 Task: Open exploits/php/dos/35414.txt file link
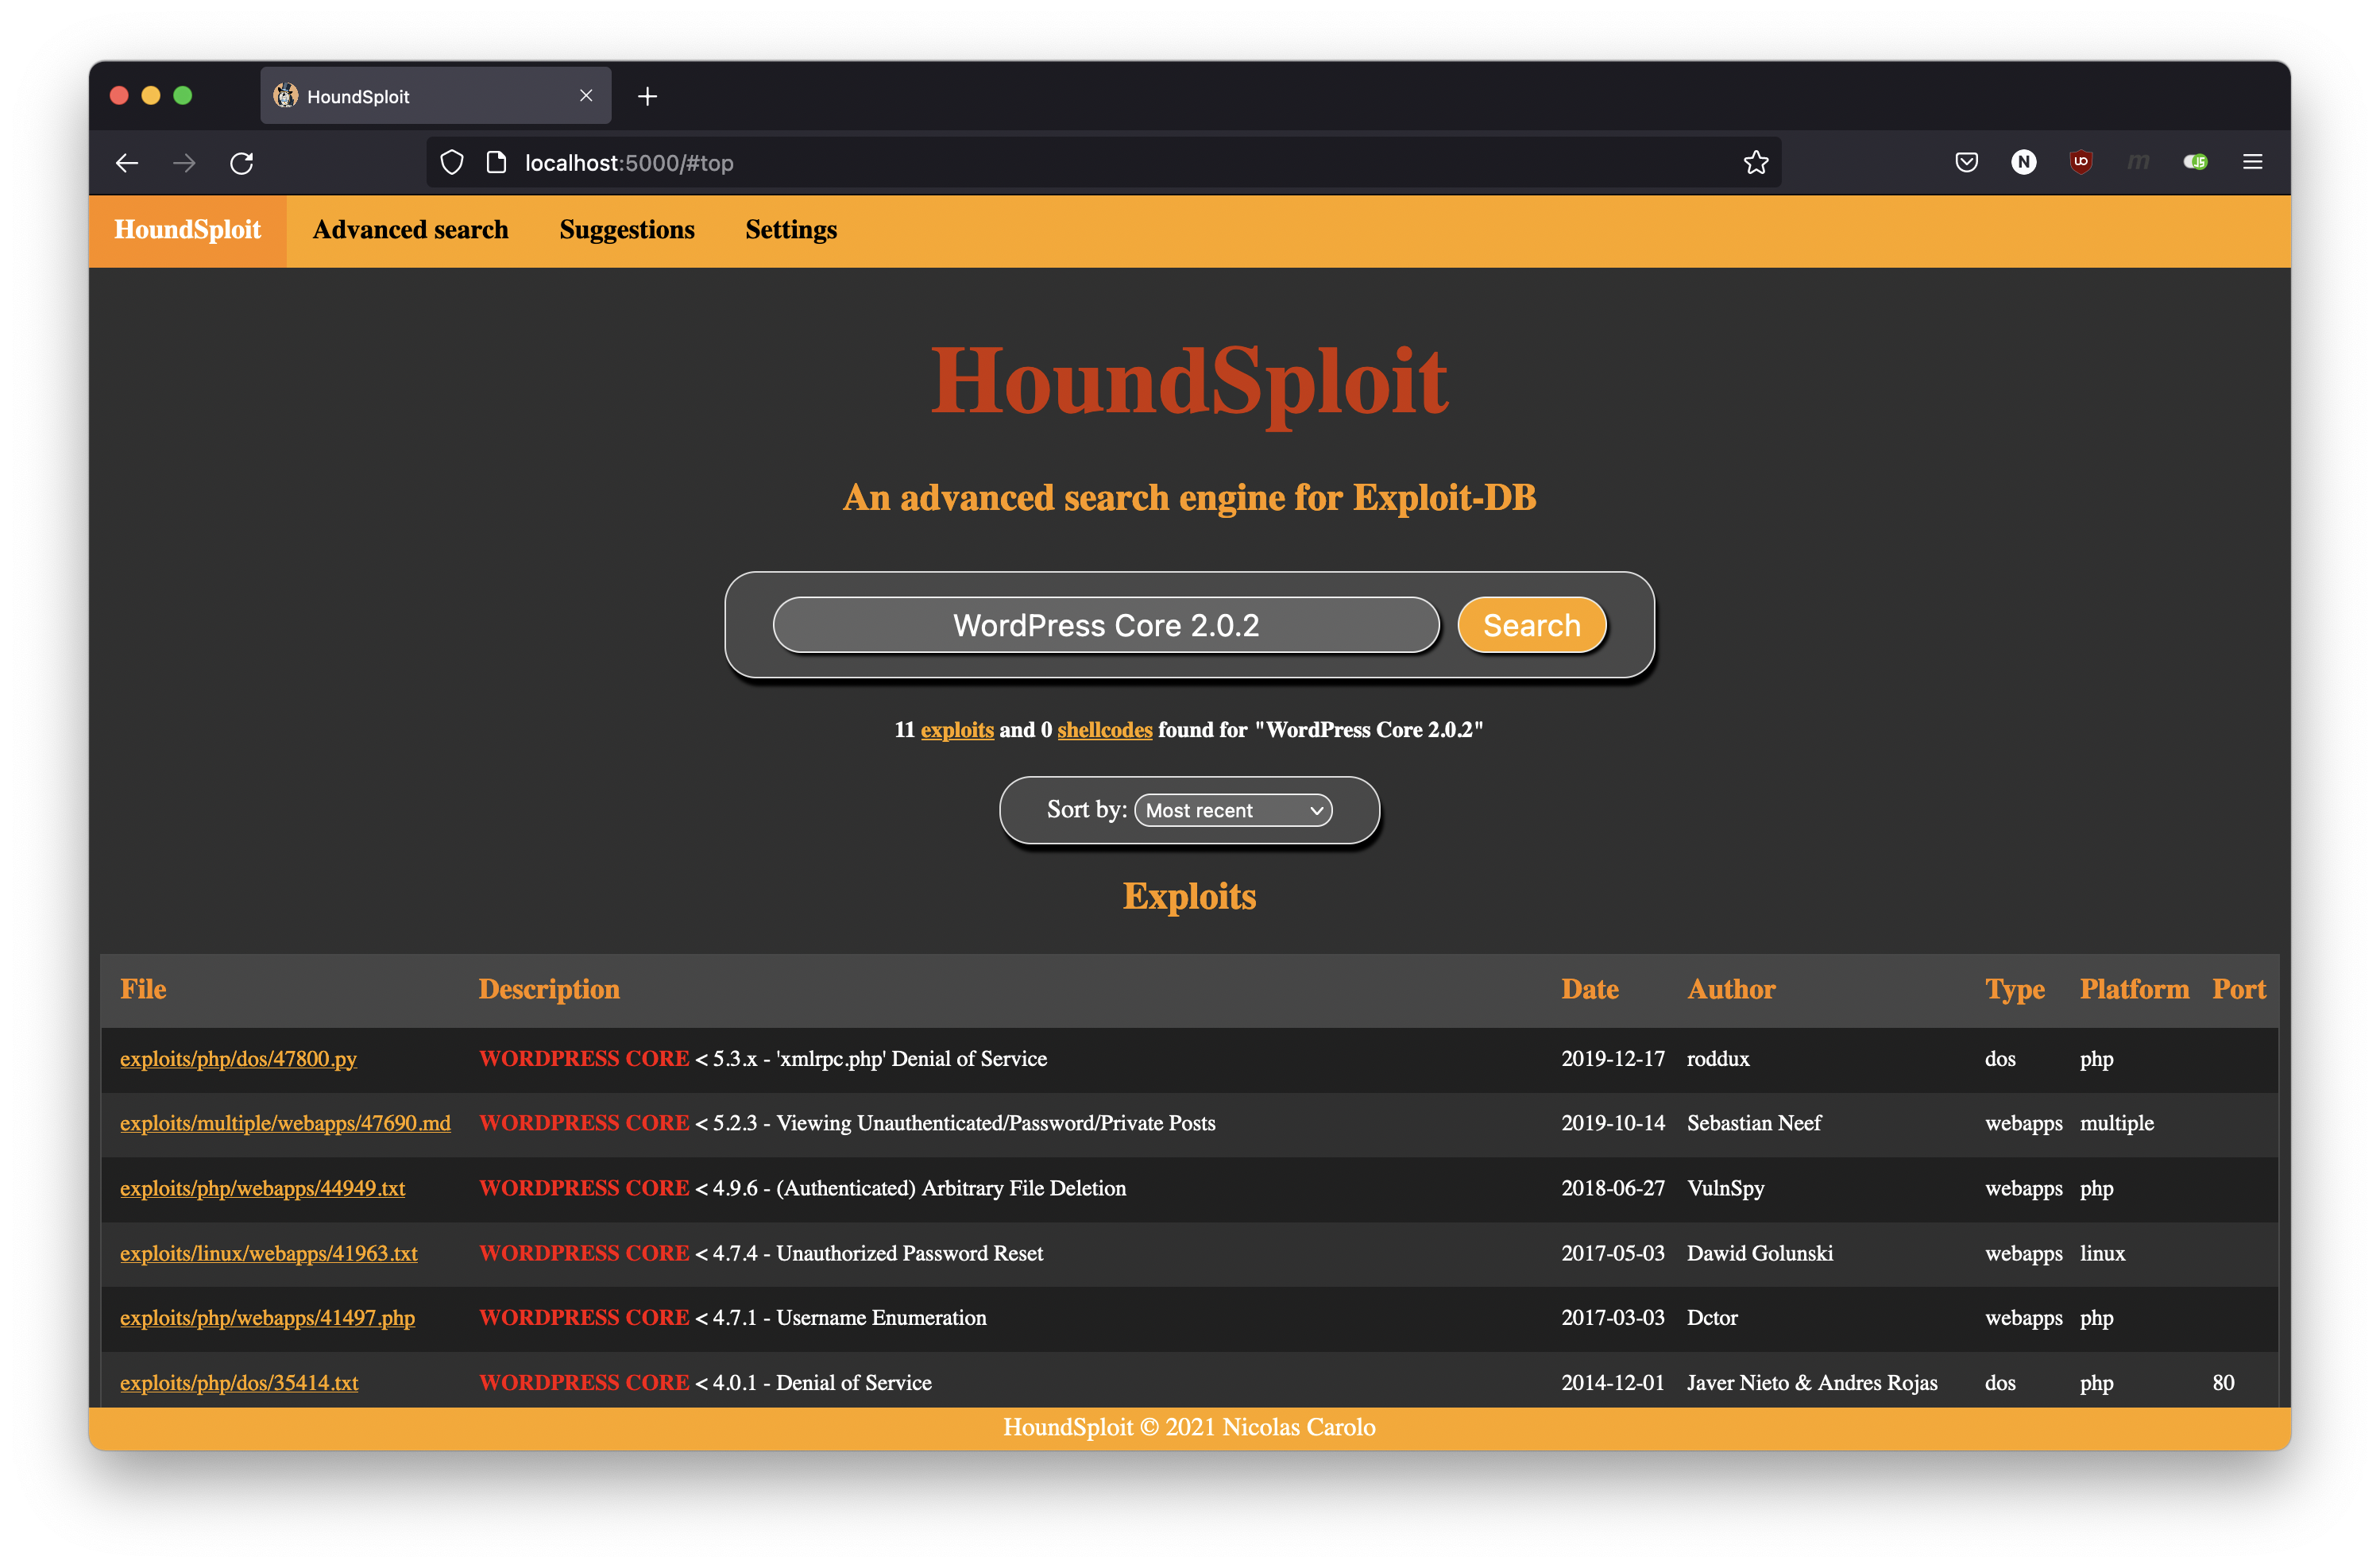click(239, 1383)
